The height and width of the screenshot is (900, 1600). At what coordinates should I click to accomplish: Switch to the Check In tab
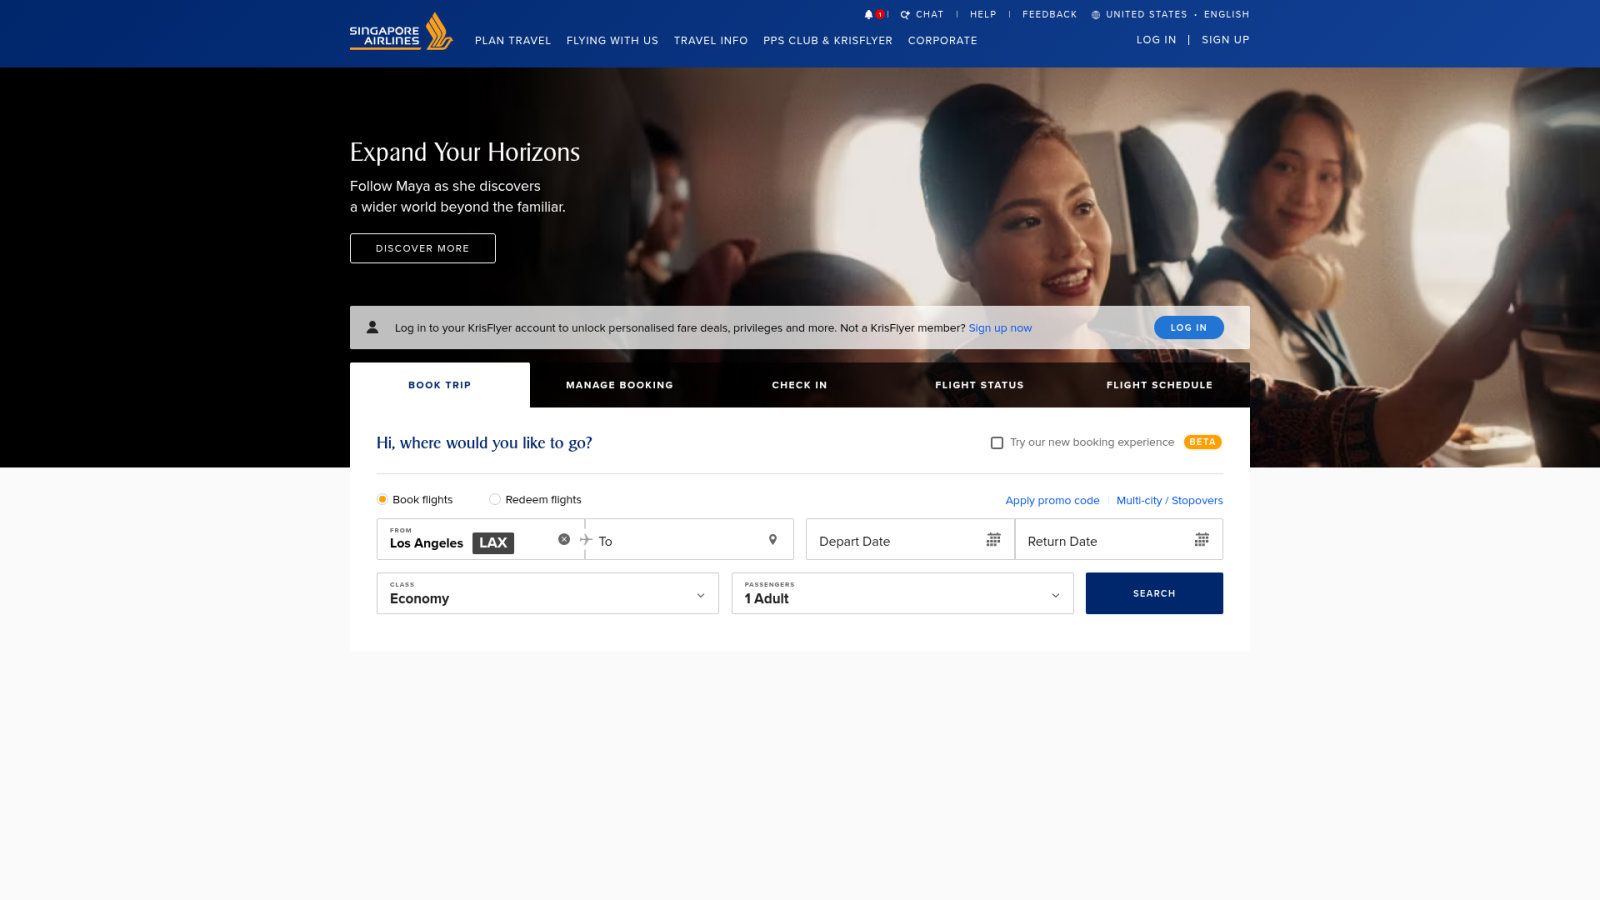[x=800, y=385]
